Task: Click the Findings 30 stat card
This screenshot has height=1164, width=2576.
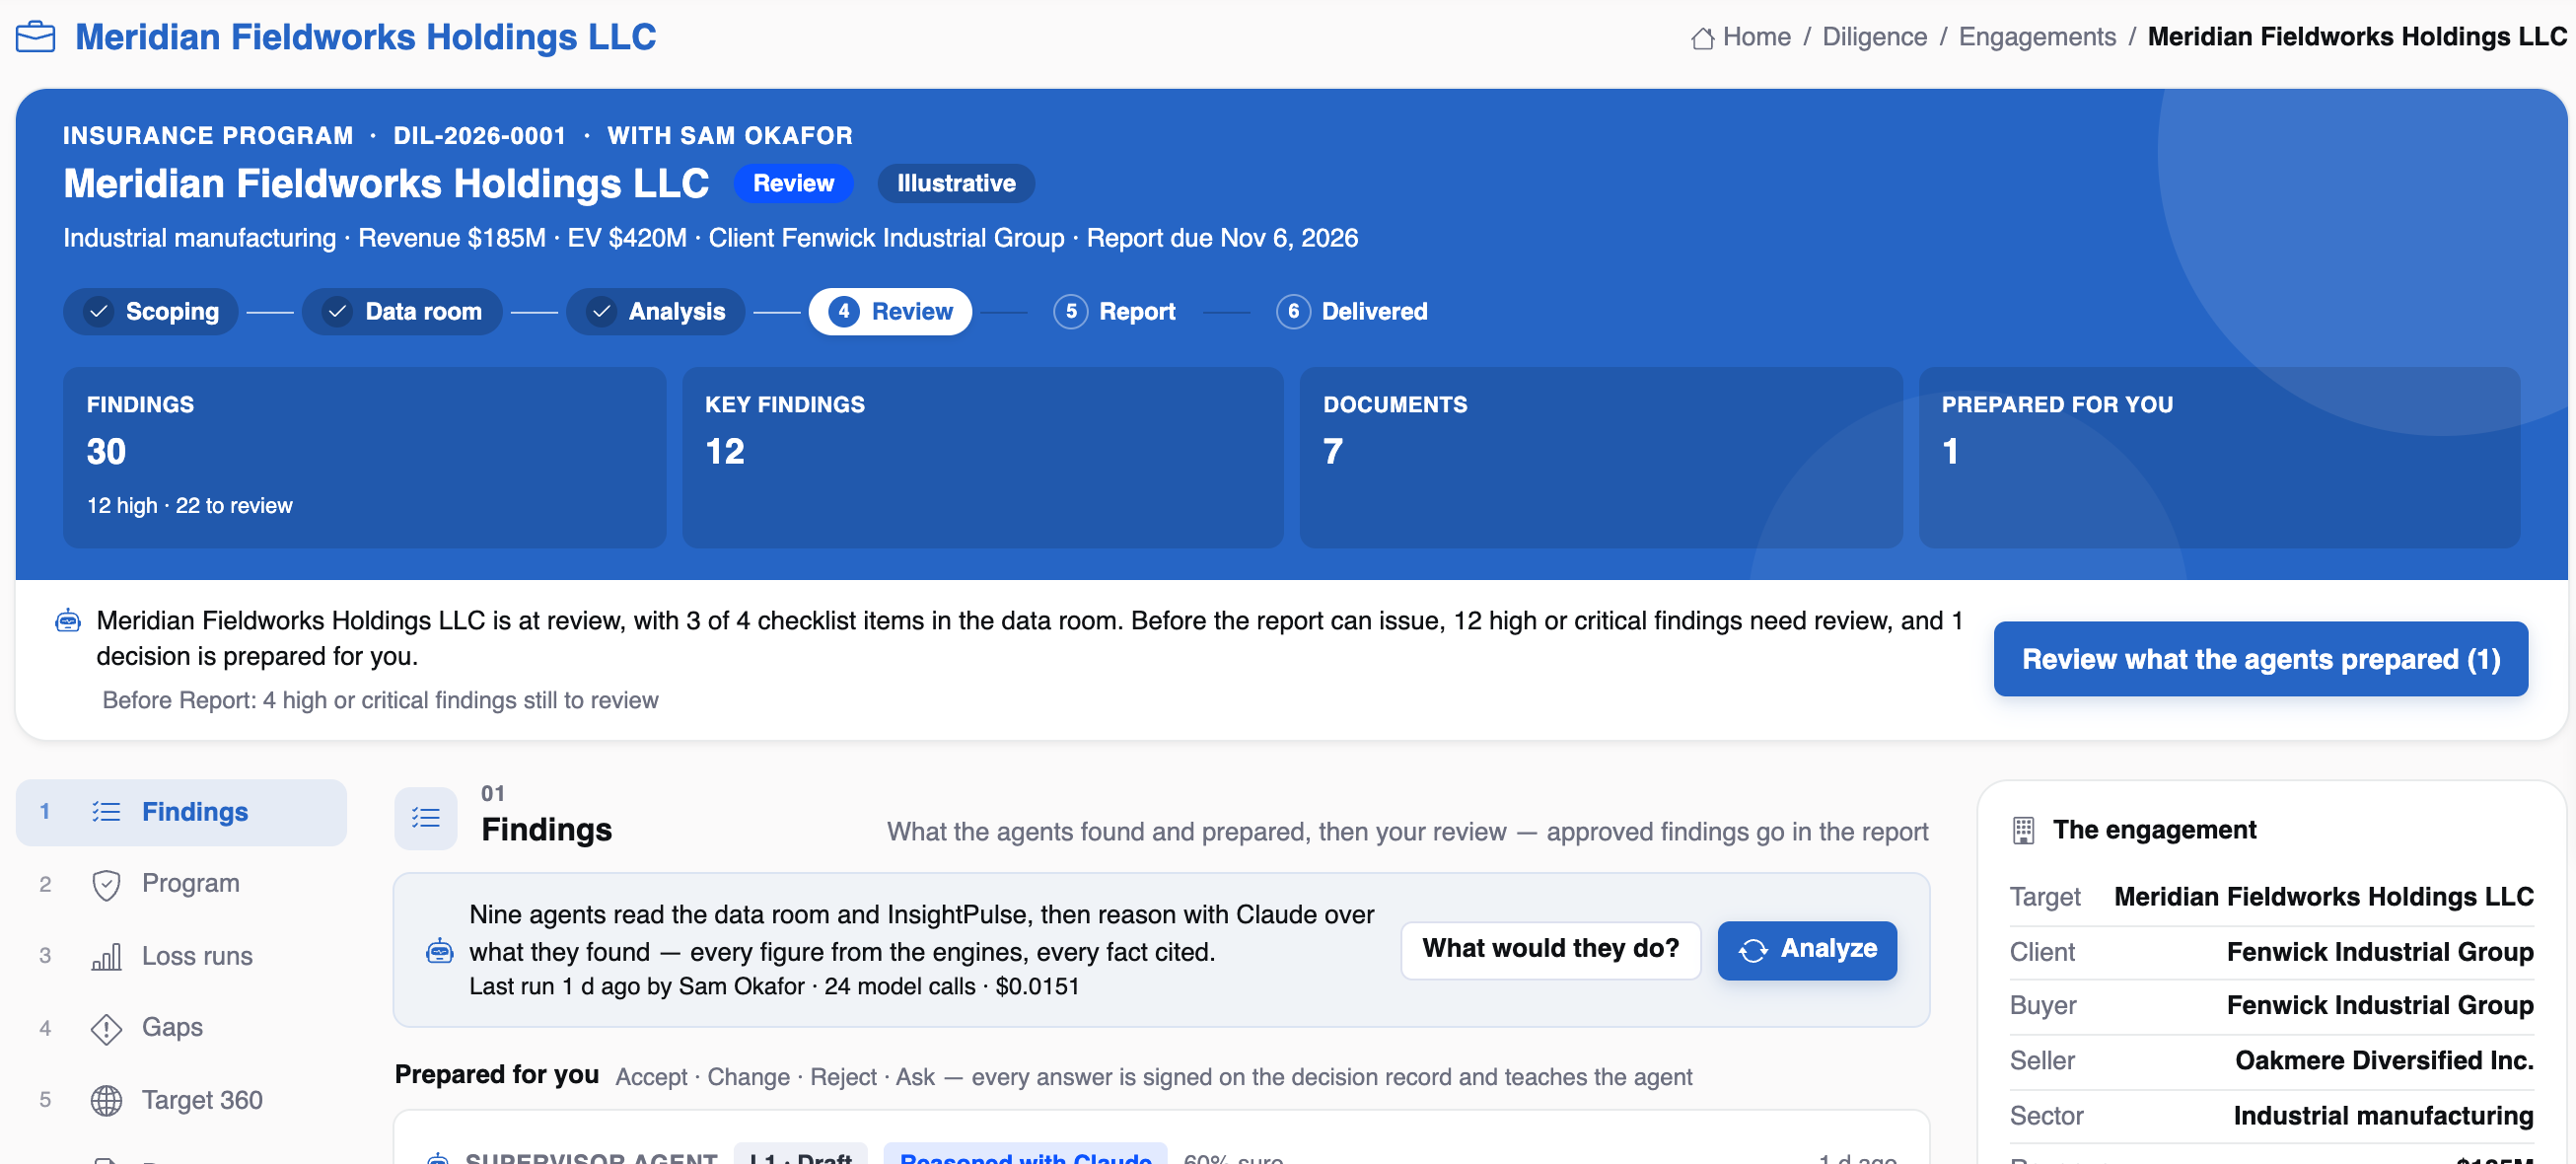Action: [364, 457]
